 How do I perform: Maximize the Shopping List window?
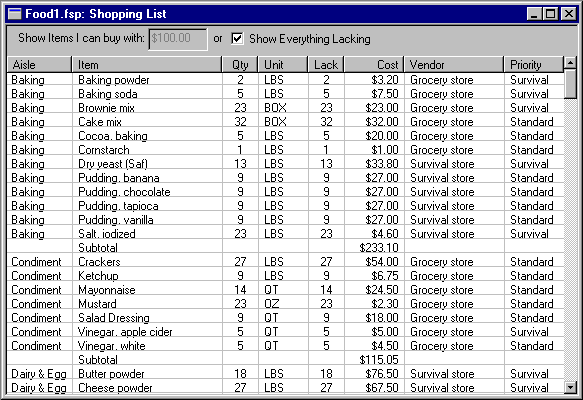pos(550,14)
